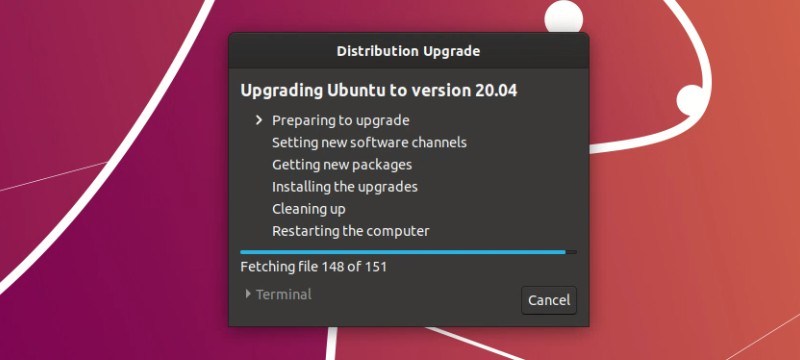Viewport: 800px width, 360px height.
Task: Click the white wallpaper circle above the dialog
Action: point(563,18)
